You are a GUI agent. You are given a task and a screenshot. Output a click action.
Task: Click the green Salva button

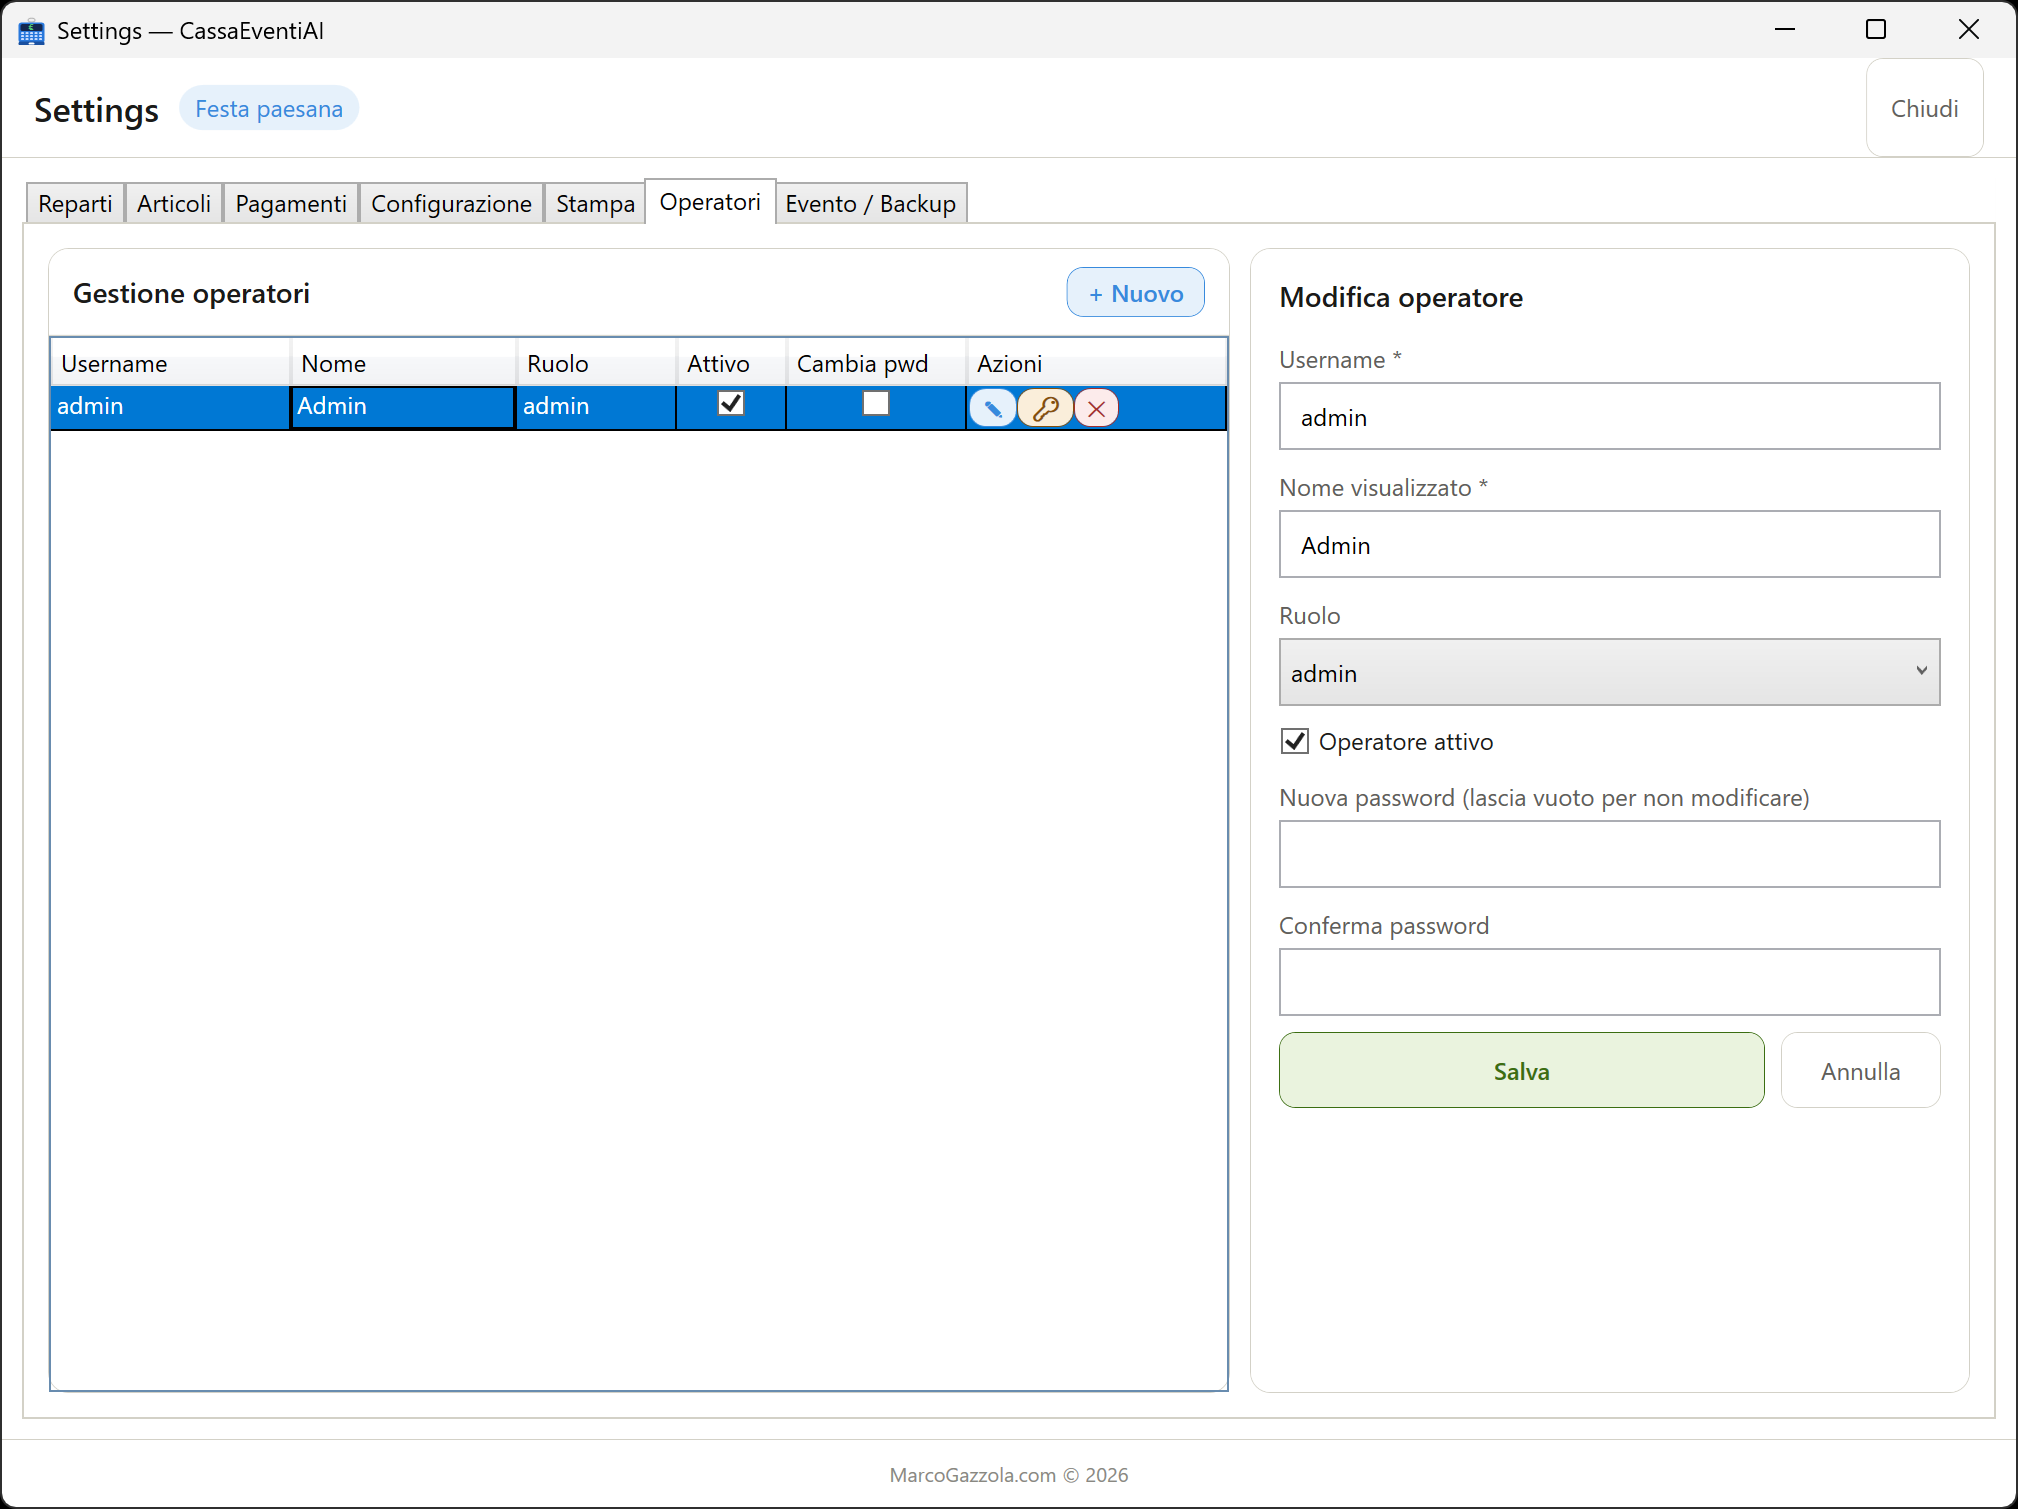tap(1521, 1070)
